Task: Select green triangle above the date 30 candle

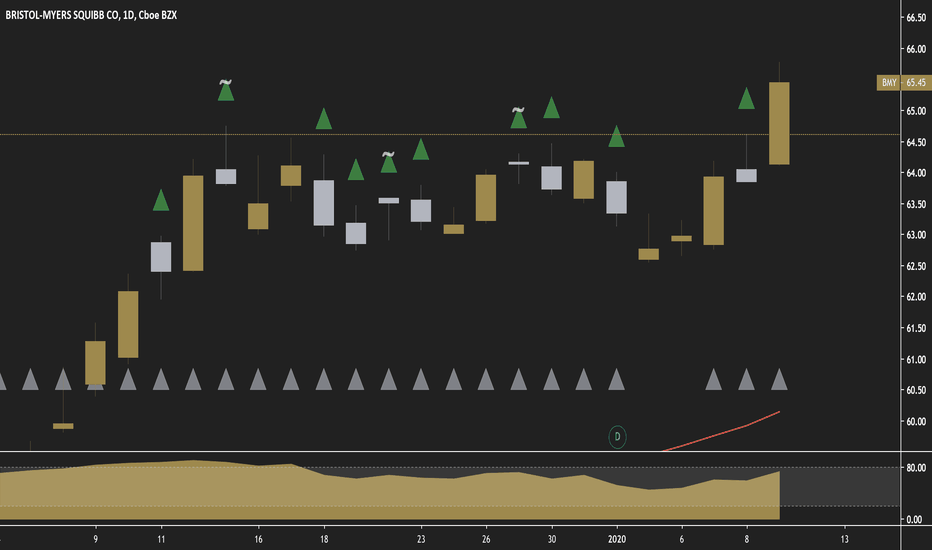Action: pyautogui.click(x=552, y=108)
